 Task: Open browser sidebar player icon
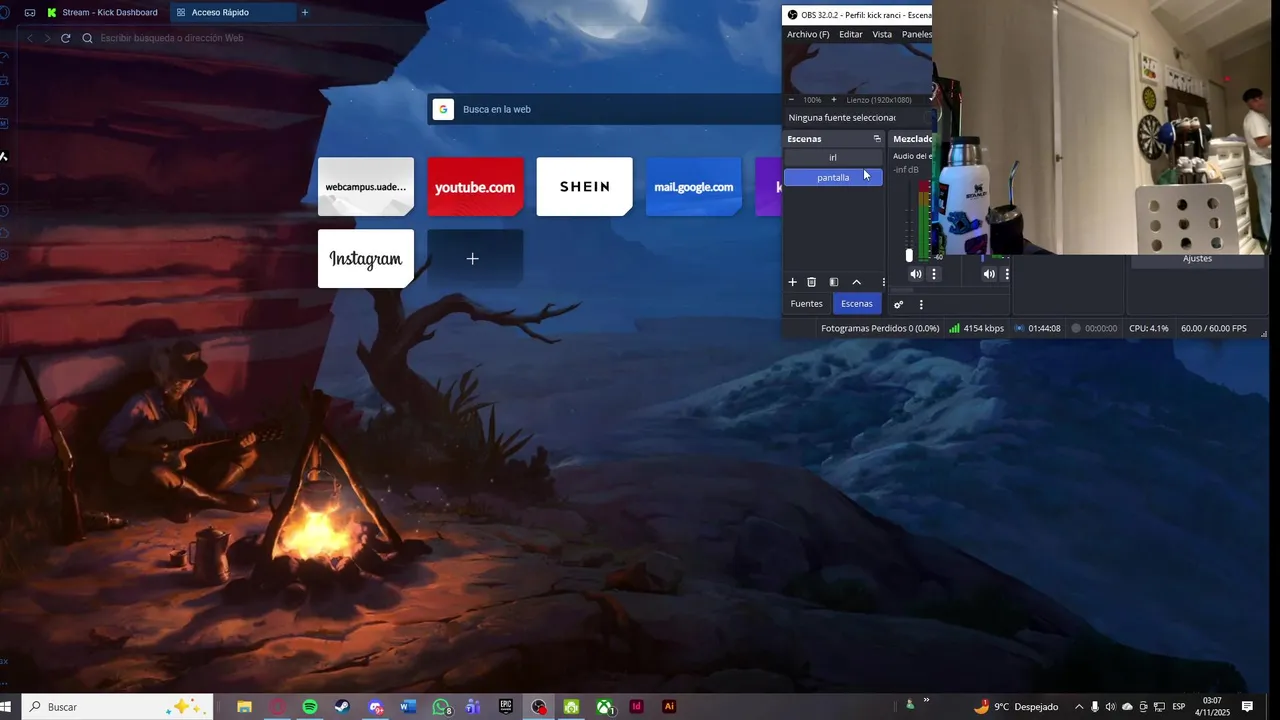[4, 189]
